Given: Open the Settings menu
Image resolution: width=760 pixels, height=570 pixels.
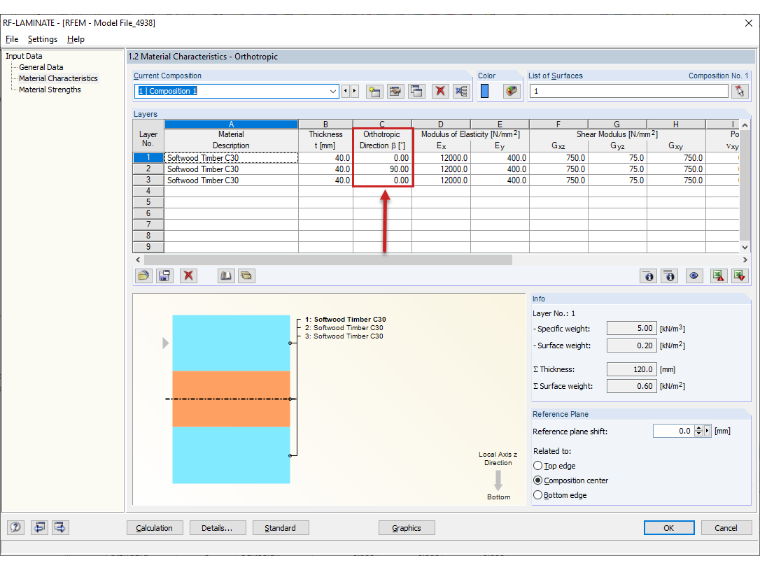Looking at the screenshot, I should (42, 39).
